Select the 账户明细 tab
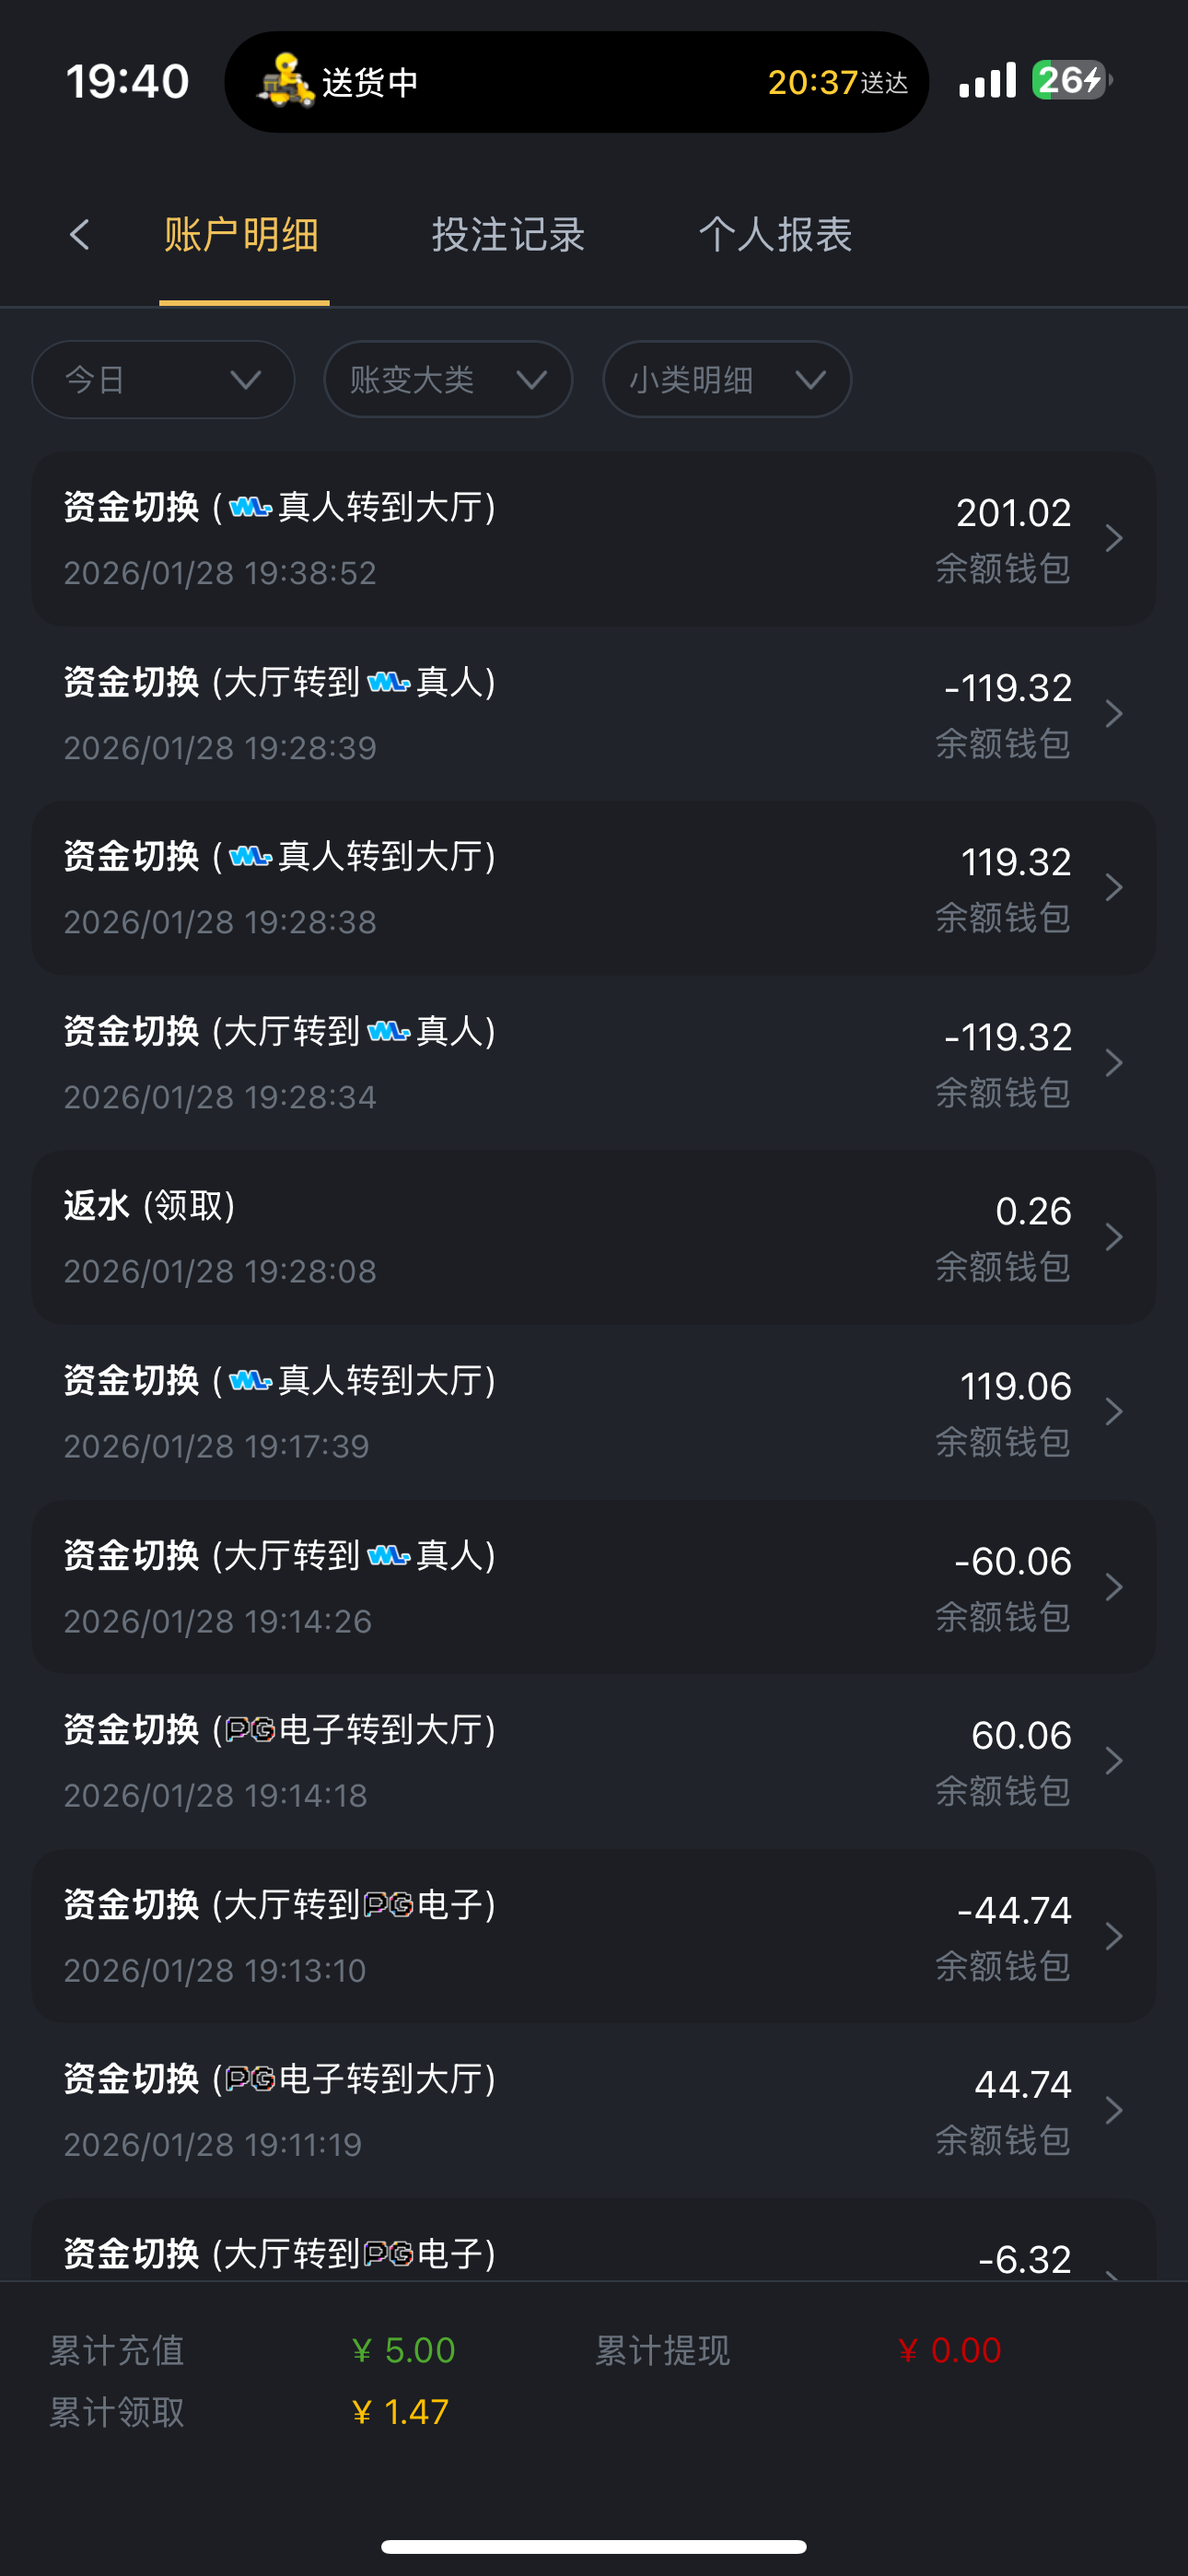The height and width of the screenshot is (2576, 1188). [242, 235]
